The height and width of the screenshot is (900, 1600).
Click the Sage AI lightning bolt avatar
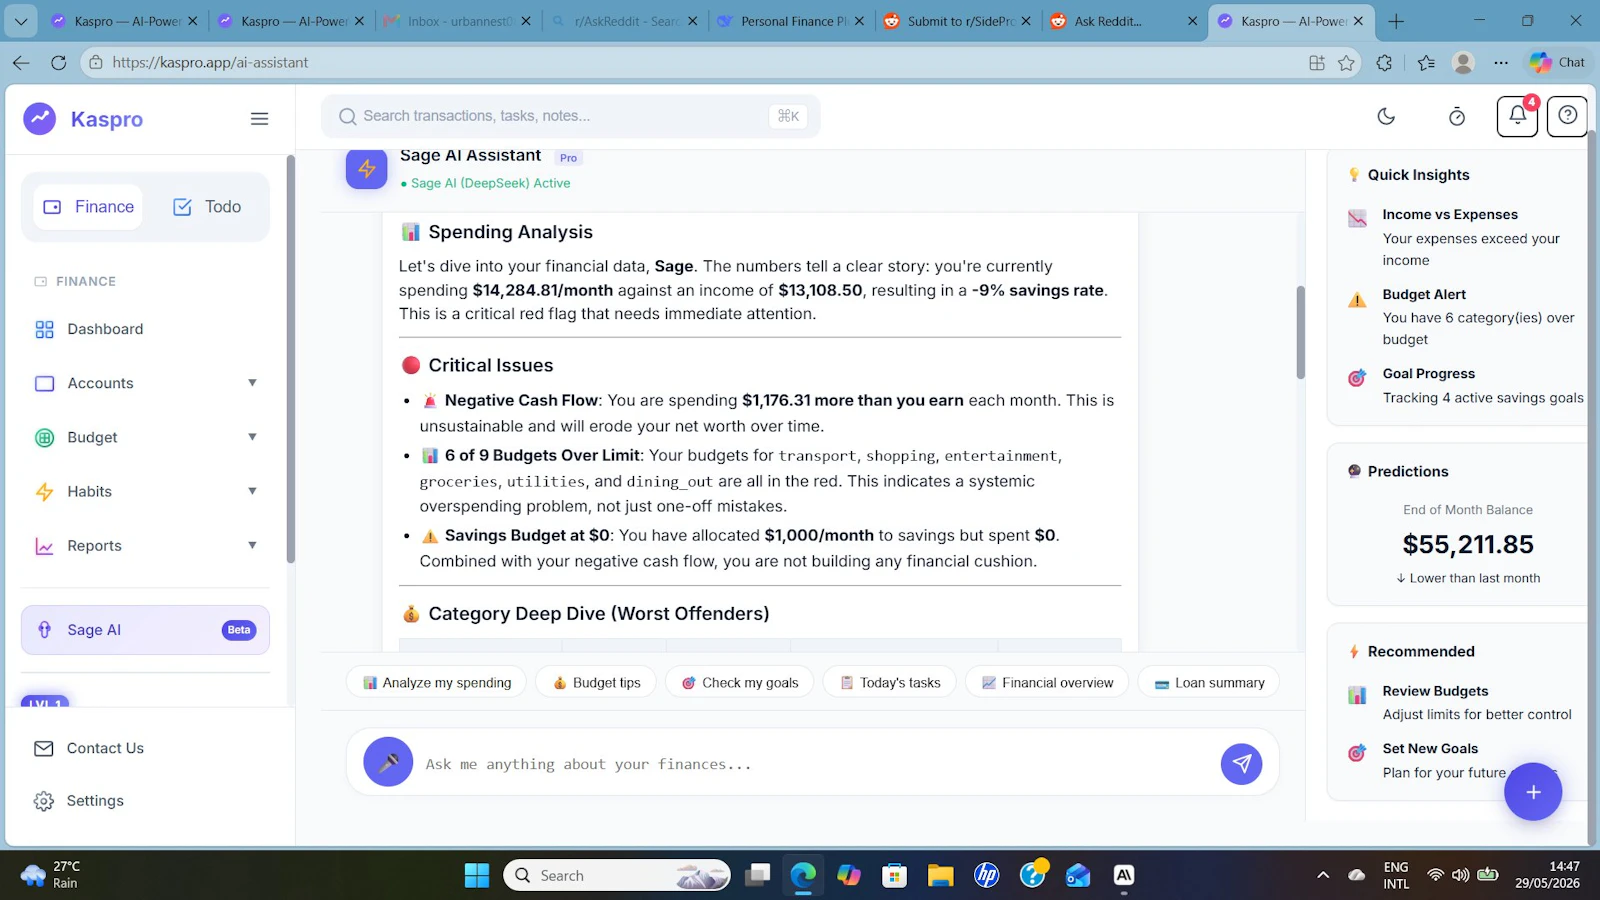tap(367, 169)
